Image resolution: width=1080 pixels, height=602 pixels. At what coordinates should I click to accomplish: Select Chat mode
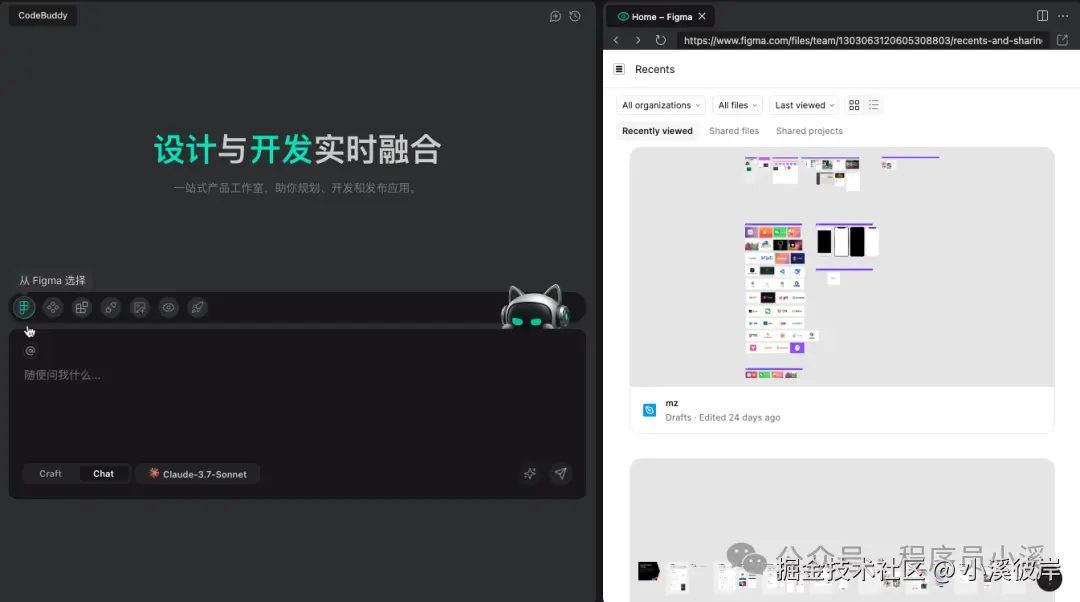(103, 474)
